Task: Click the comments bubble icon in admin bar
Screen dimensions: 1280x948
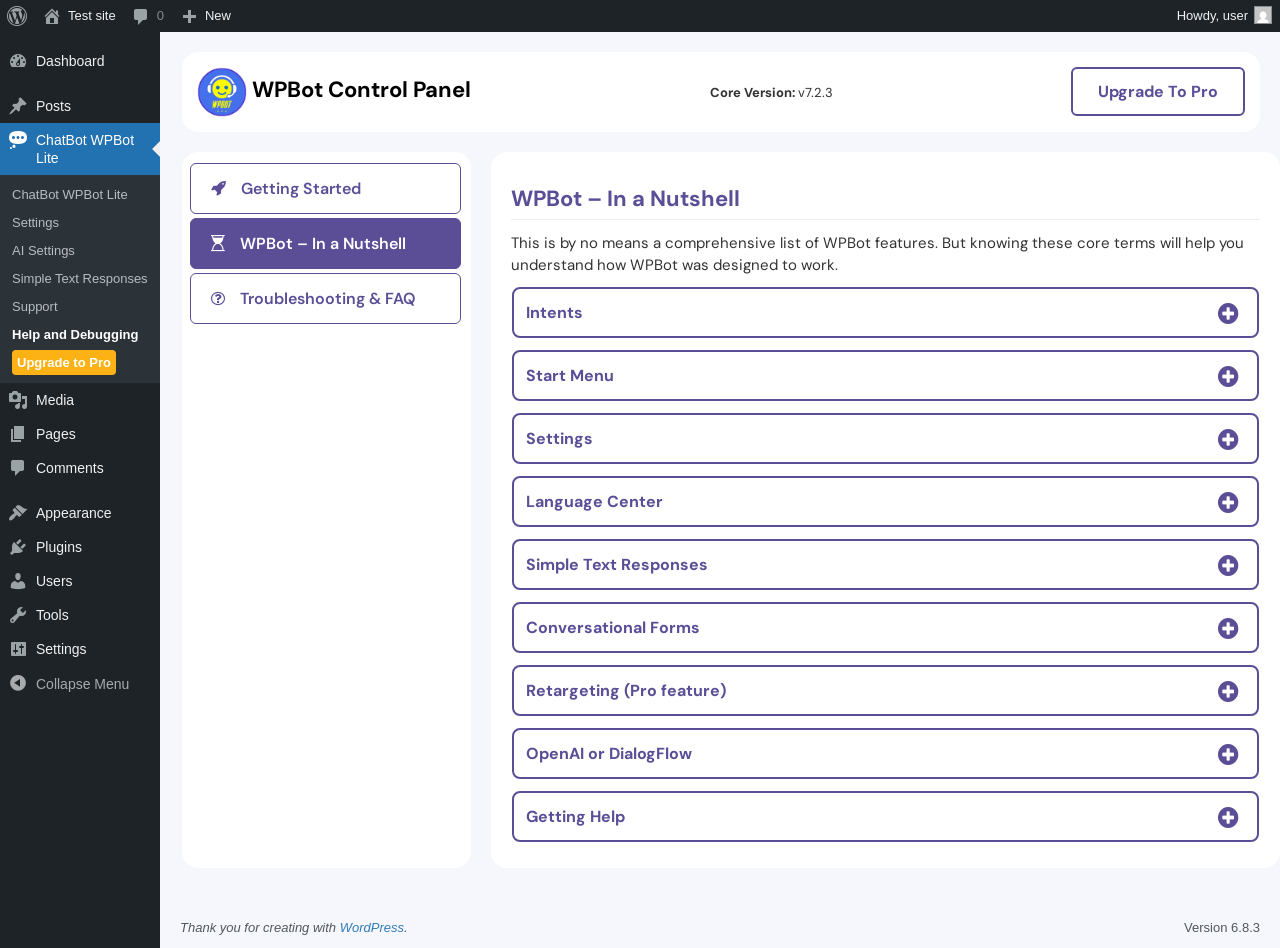Action: 141,15
